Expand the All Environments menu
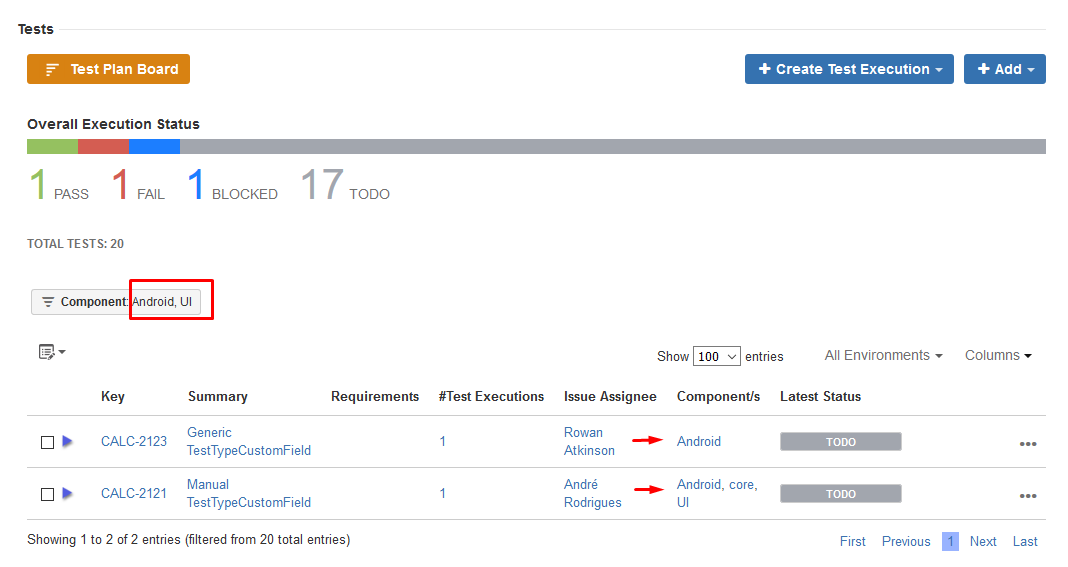1068x567 pixels. pyautogui.click(x=883, y=355)
